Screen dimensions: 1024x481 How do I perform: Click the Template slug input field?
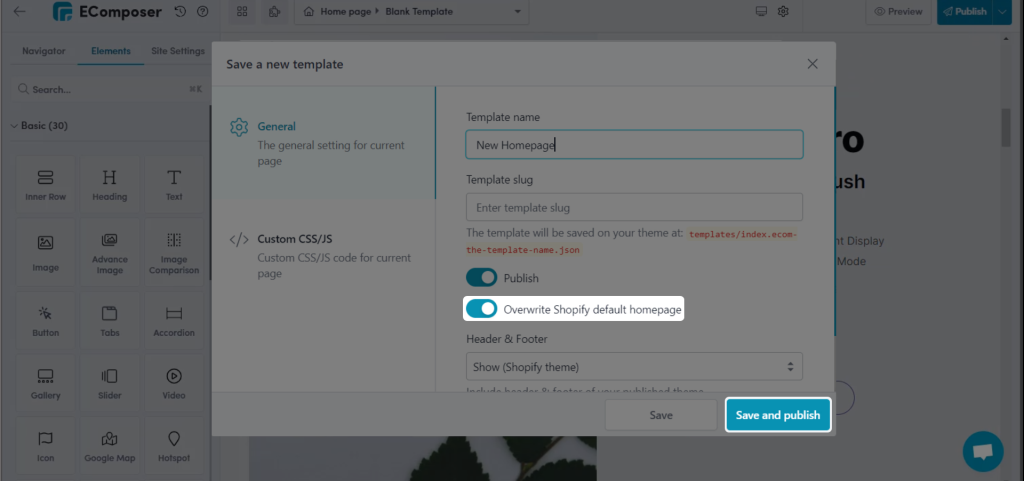point(634,207)
